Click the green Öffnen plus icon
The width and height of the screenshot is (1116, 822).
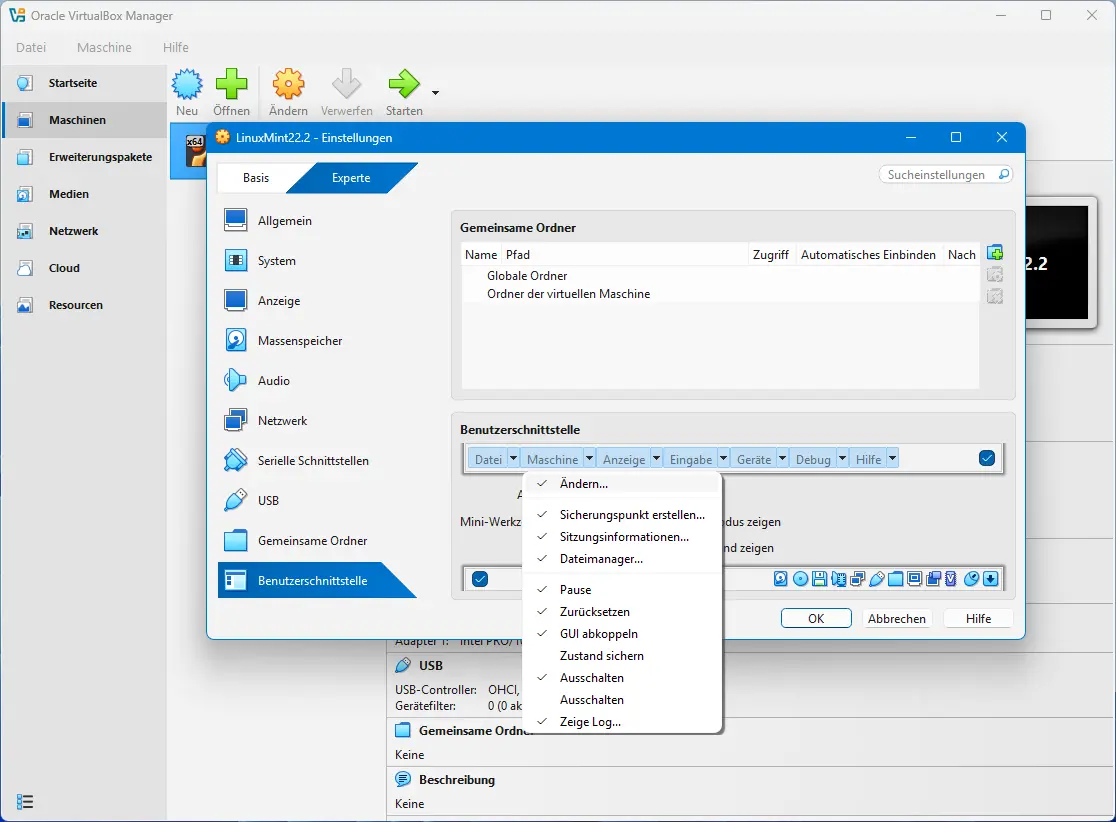(232, 85)
